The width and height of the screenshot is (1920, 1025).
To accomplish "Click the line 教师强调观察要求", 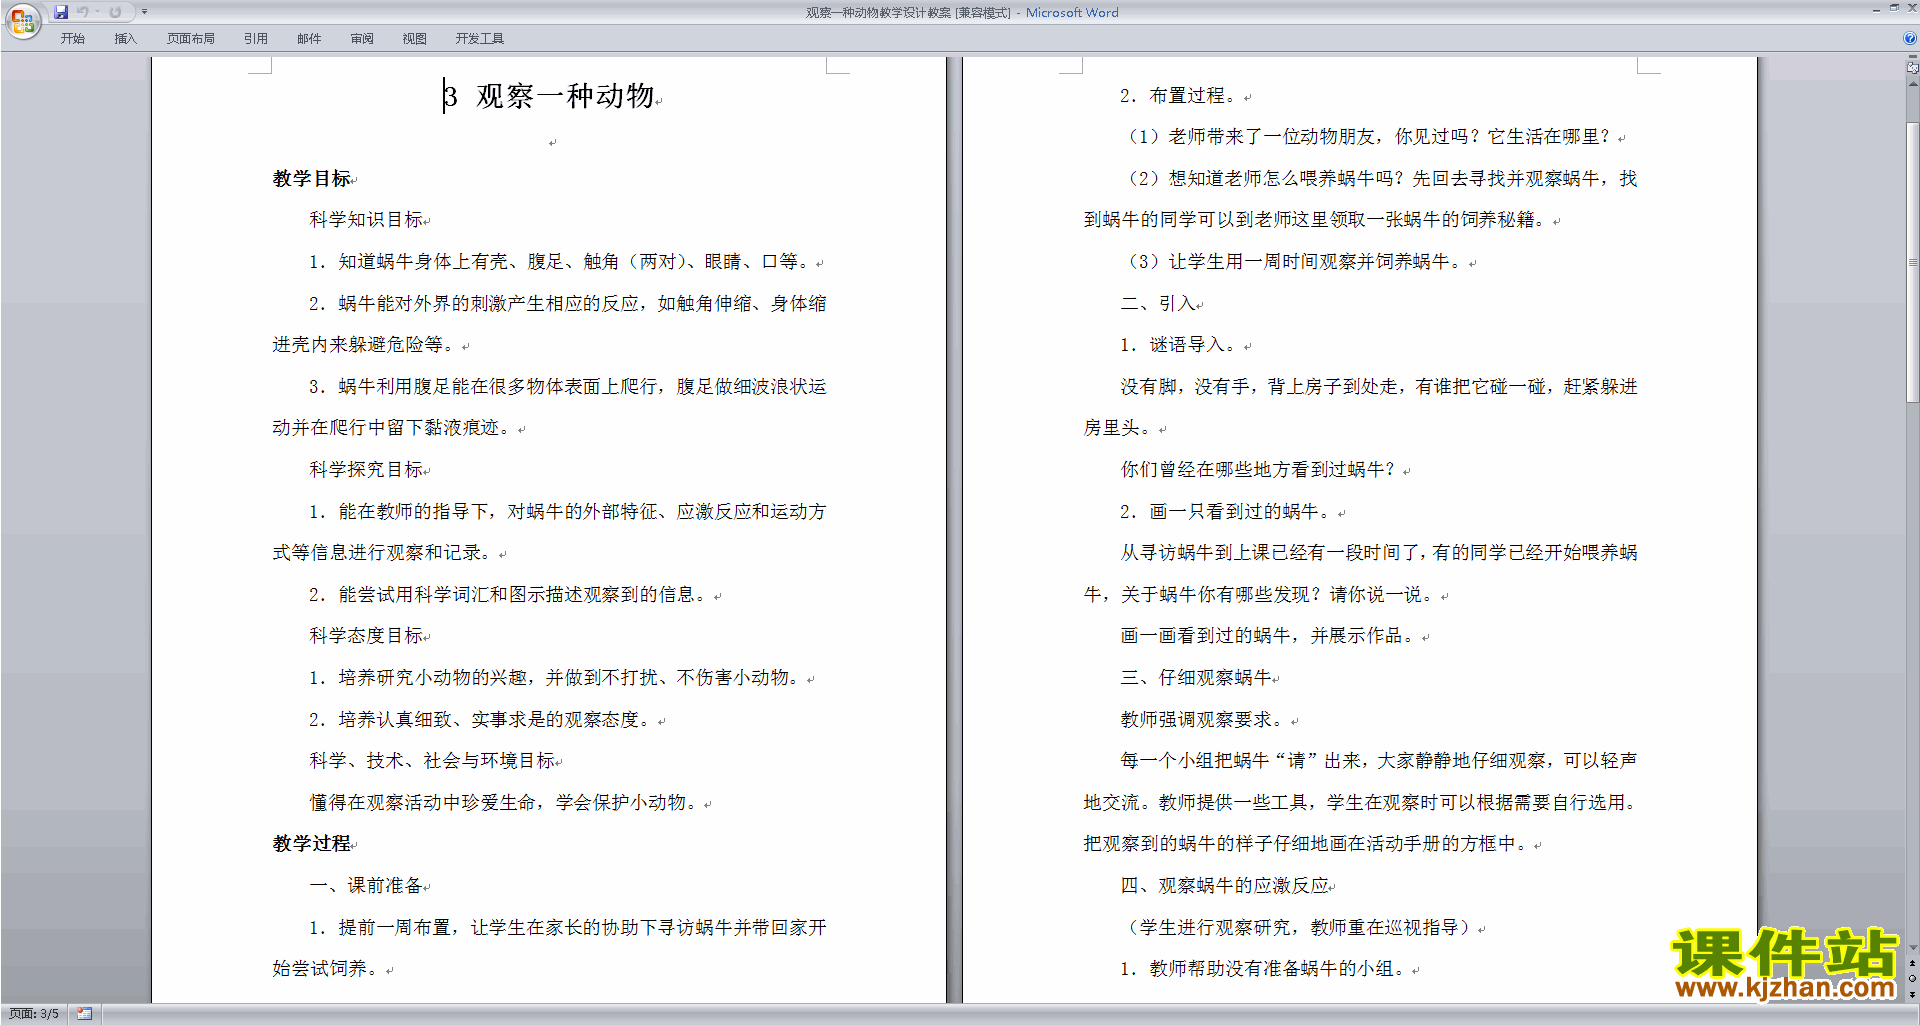I will [x=1203, y=720].
